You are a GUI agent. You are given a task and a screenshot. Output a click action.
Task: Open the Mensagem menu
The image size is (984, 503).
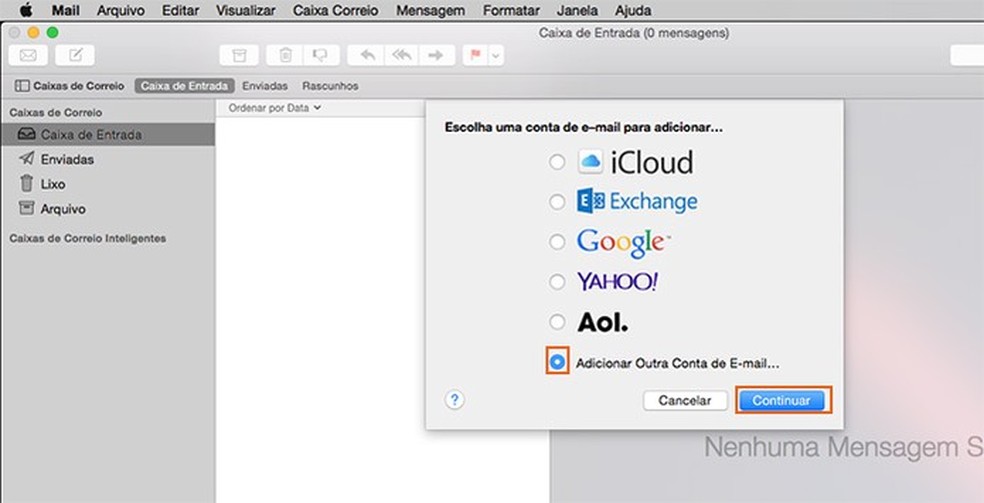pos(430,11)
